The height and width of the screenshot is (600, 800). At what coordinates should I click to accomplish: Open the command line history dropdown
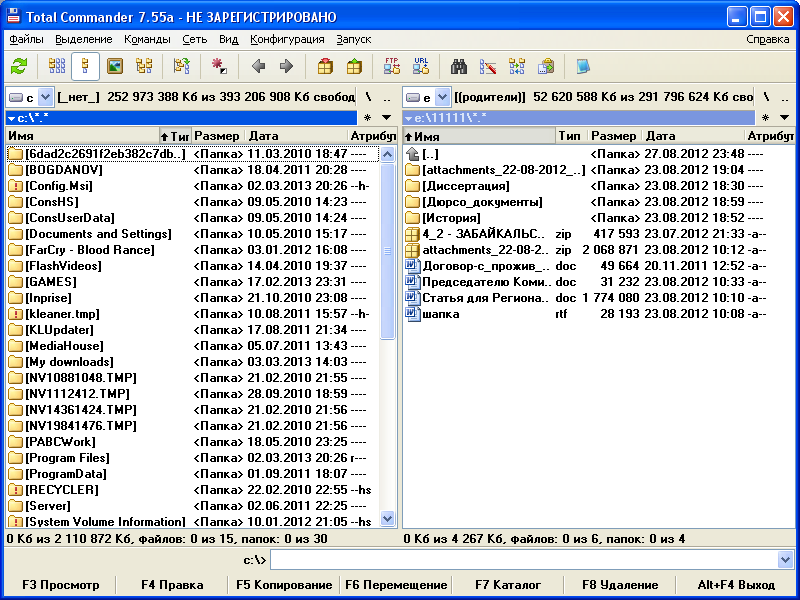click(785, 560)
